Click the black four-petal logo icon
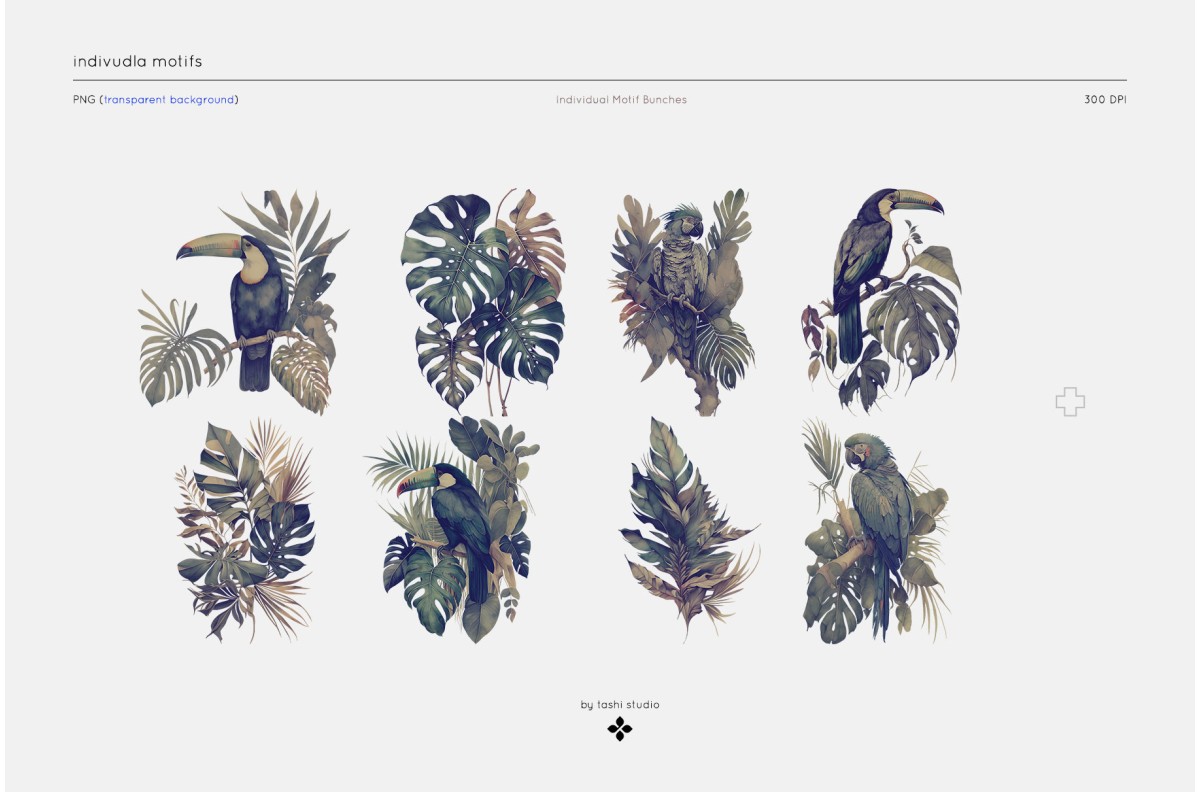1200x792 pixels. [x=620, y=729]
